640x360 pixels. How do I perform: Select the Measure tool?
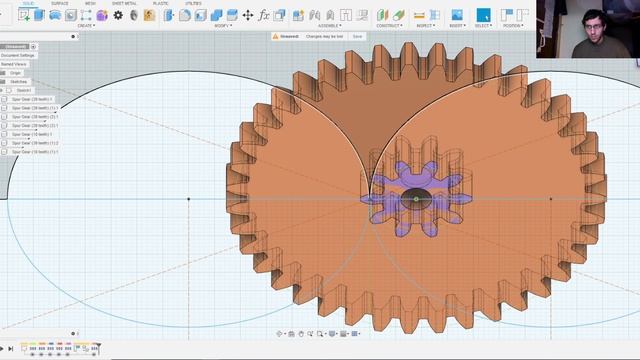419,16
